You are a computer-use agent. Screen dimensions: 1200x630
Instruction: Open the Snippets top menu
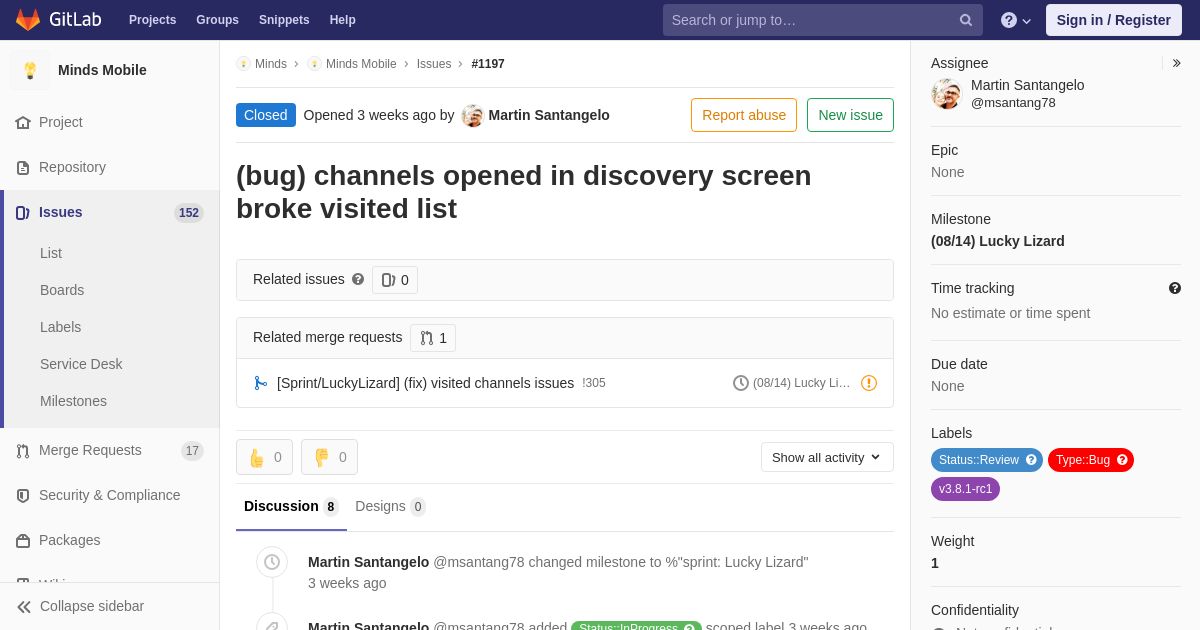coord(284,20)
